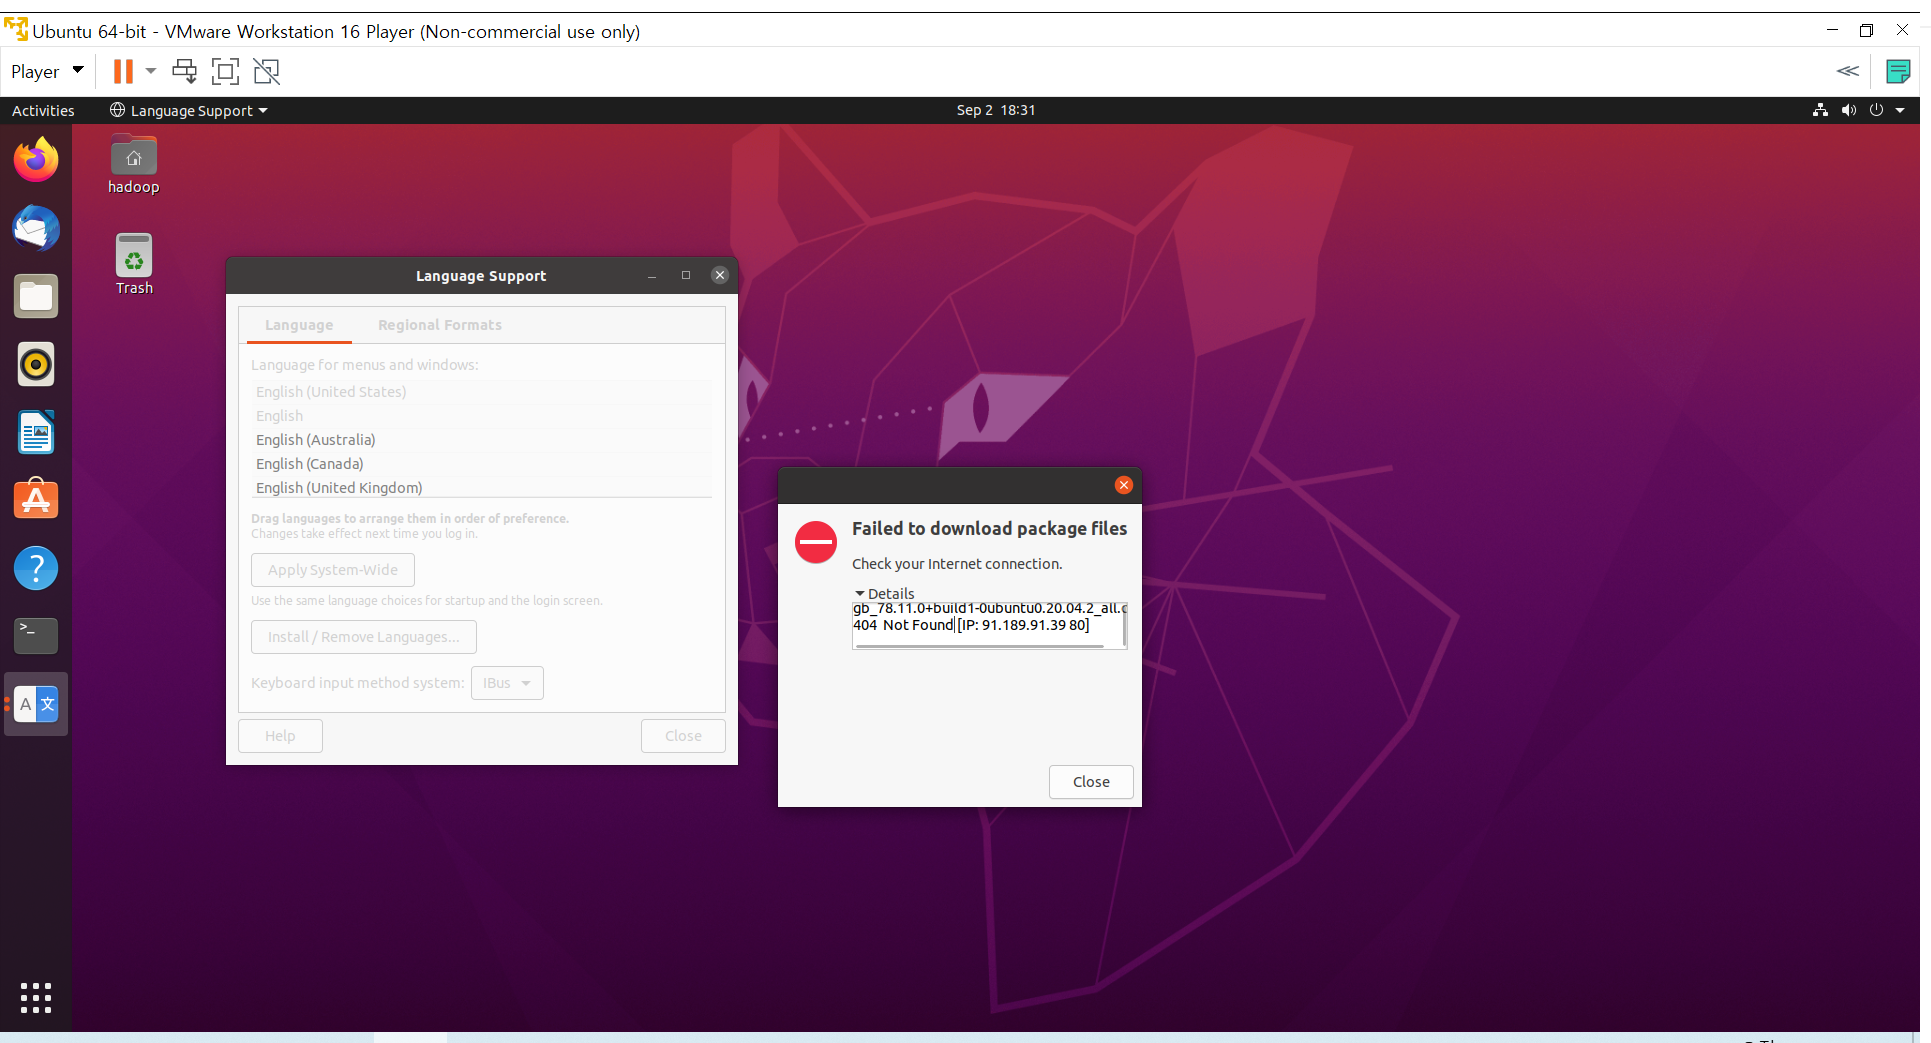
Task: Open the volume indicator
Action: click(x=1849, y=110)
